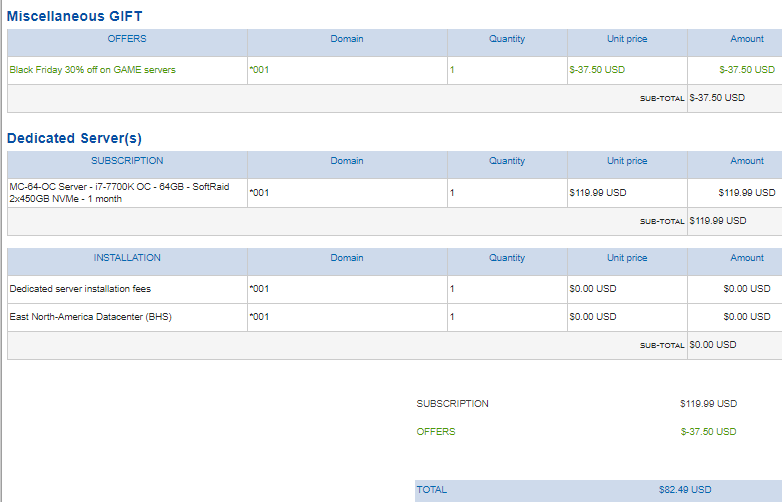Click the $-37.50 USD unit price in offers row

pos(597,70)
